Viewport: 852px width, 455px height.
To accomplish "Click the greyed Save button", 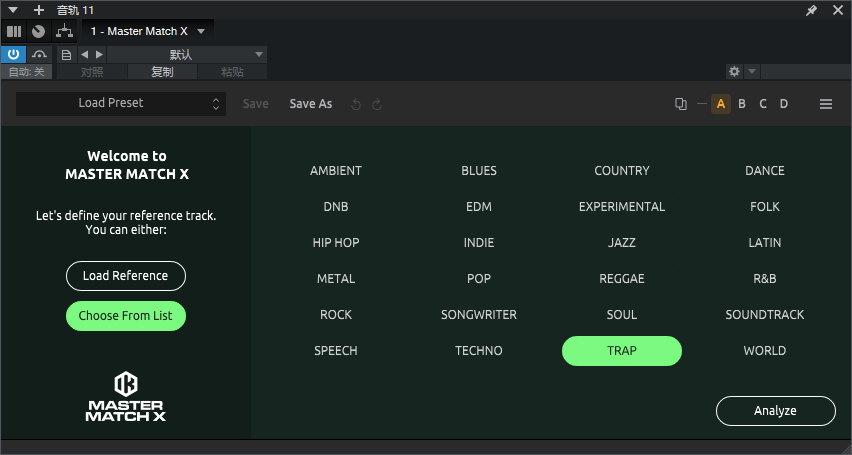I will point(255,104).
